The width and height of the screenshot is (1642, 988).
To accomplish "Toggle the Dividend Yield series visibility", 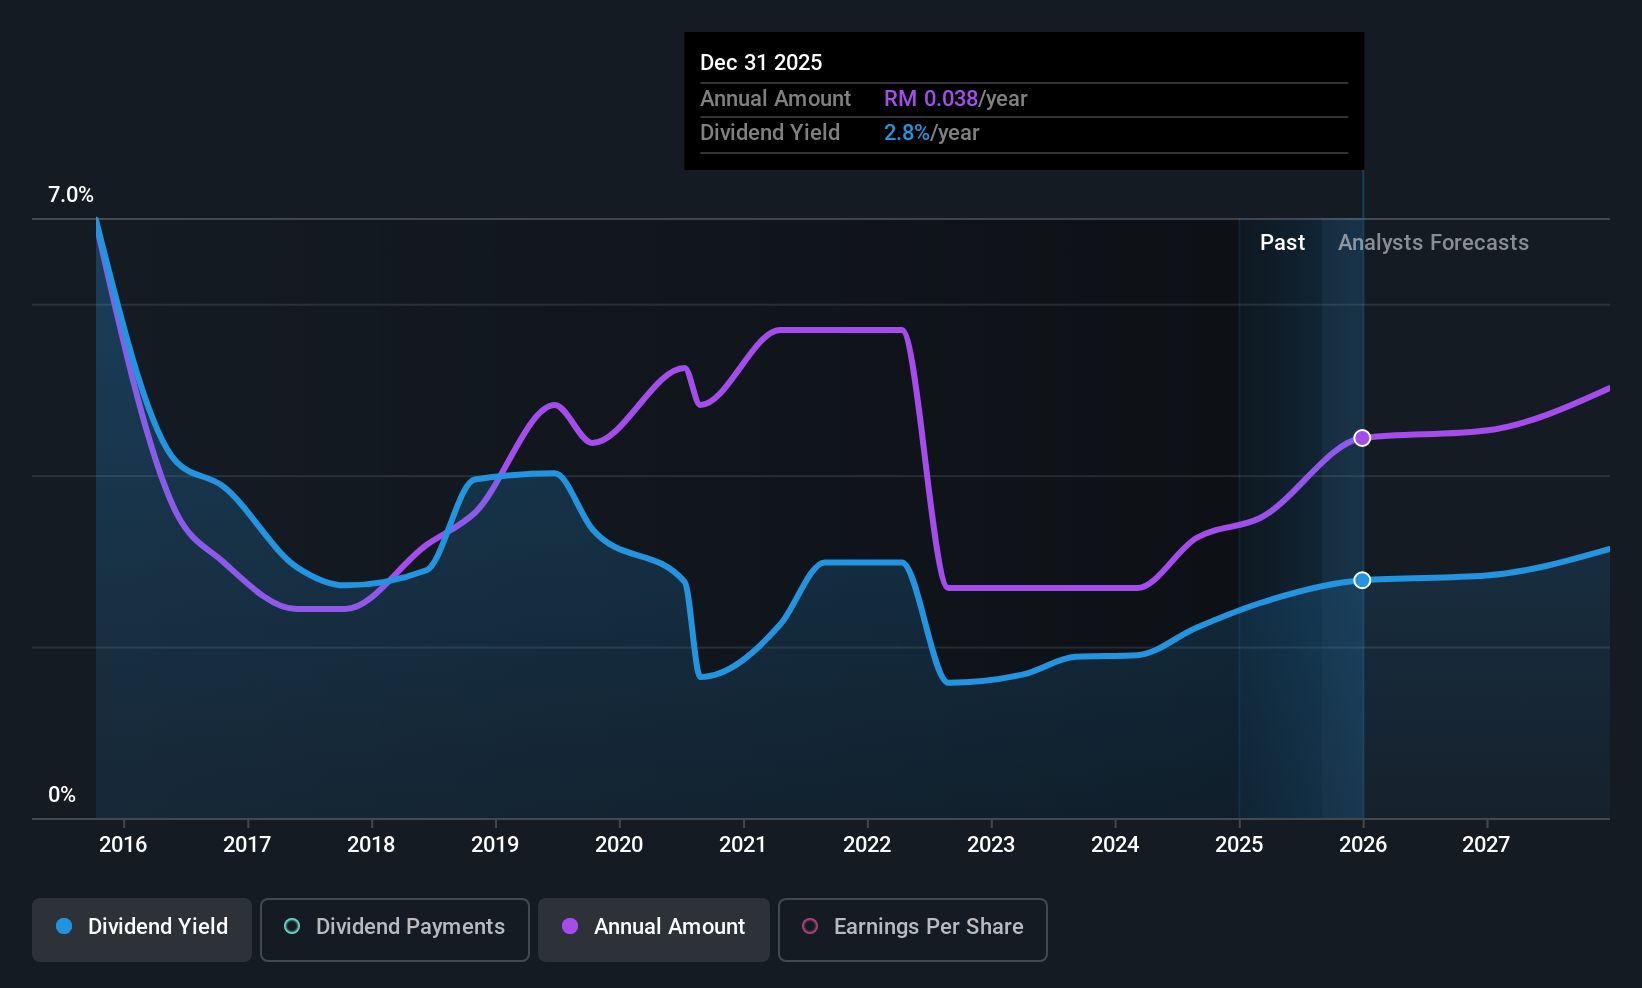I will (141, 928).
